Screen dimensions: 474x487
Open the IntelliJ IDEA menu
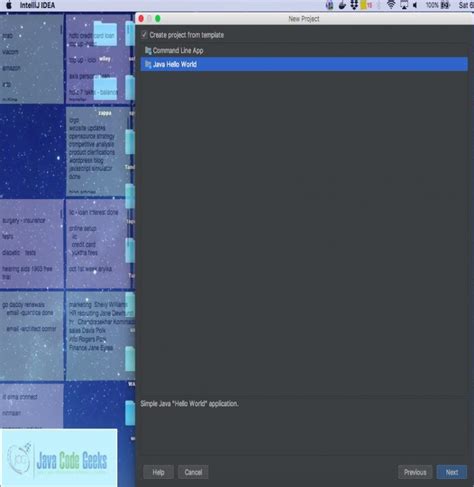pyautogui.click(x=37, y=5)
